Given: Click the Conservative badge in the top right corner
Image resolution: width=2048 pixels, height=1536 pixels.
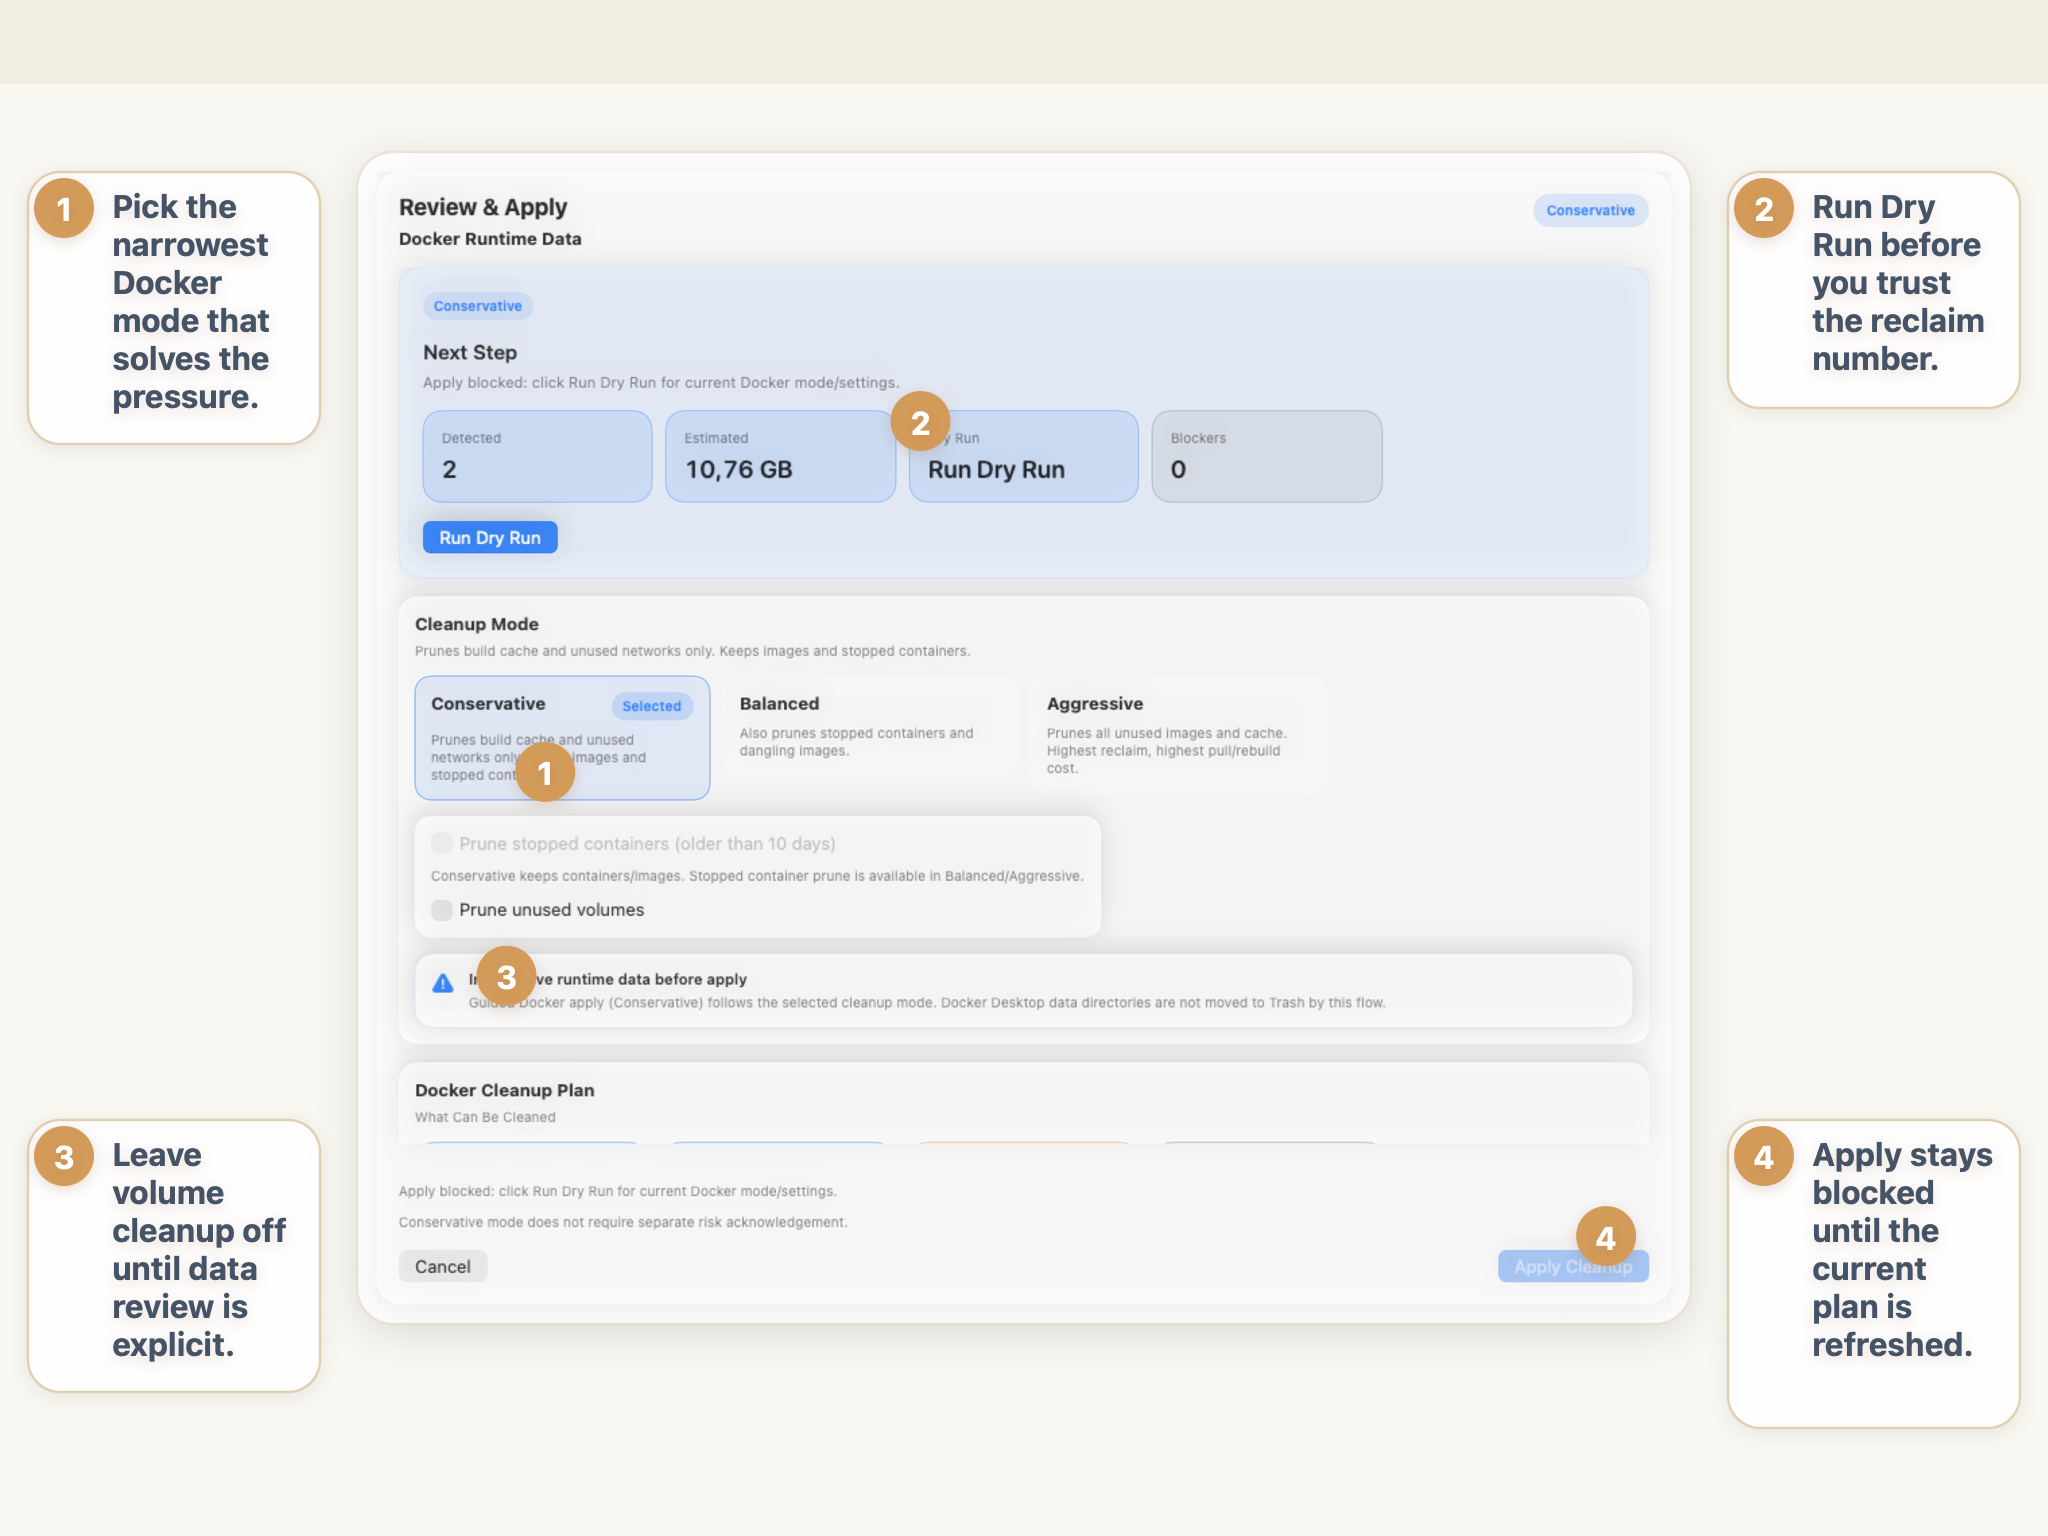Looking at the screenshot, I should point(1590,210).
